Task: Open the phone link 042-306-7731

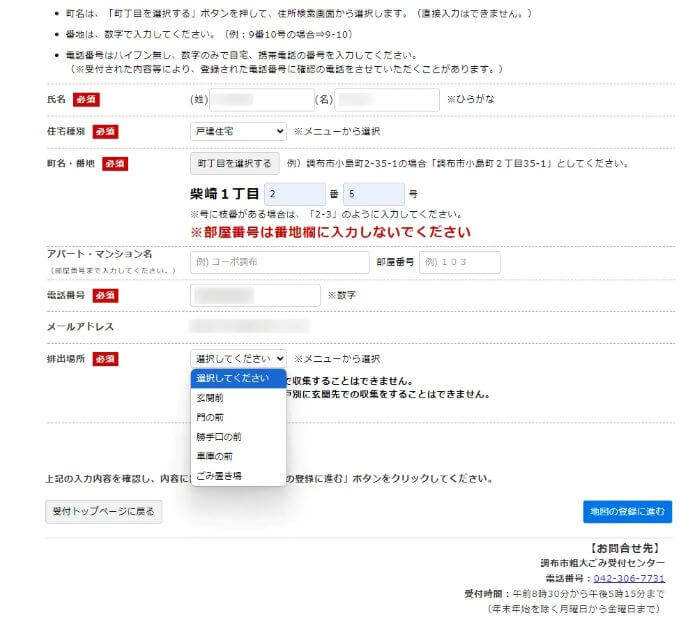Action: 629,578
